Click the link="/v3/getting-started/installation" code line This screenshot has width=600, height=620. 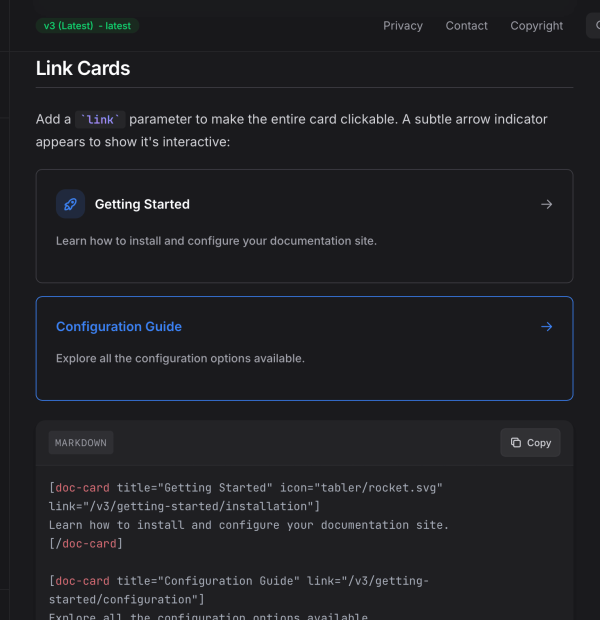point(184,506)
